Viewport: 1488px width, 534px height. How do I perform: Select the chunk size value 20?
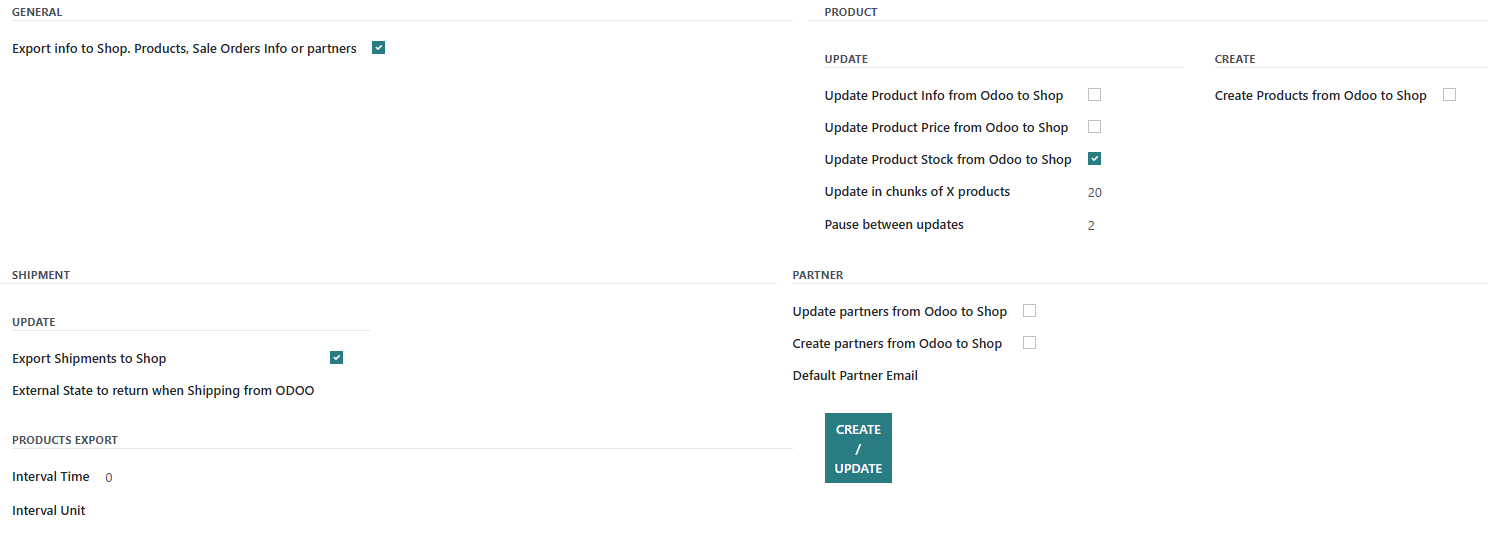tap(1095, 192)
